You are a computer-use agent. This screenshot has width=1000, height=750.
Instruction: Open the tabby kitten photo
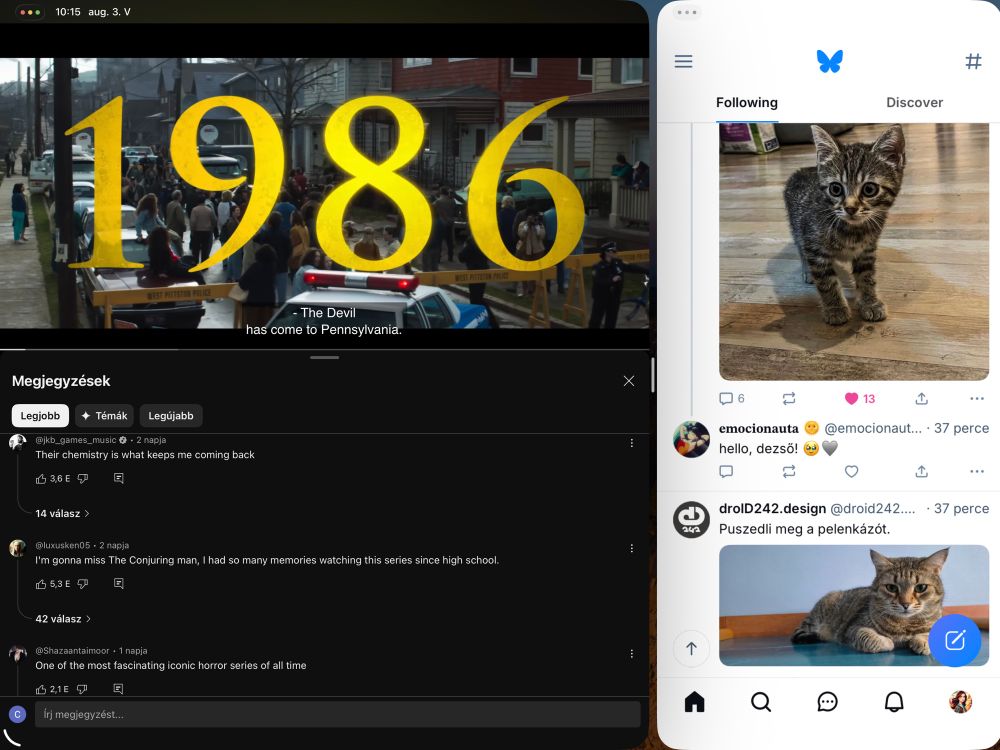pos(853,252)
